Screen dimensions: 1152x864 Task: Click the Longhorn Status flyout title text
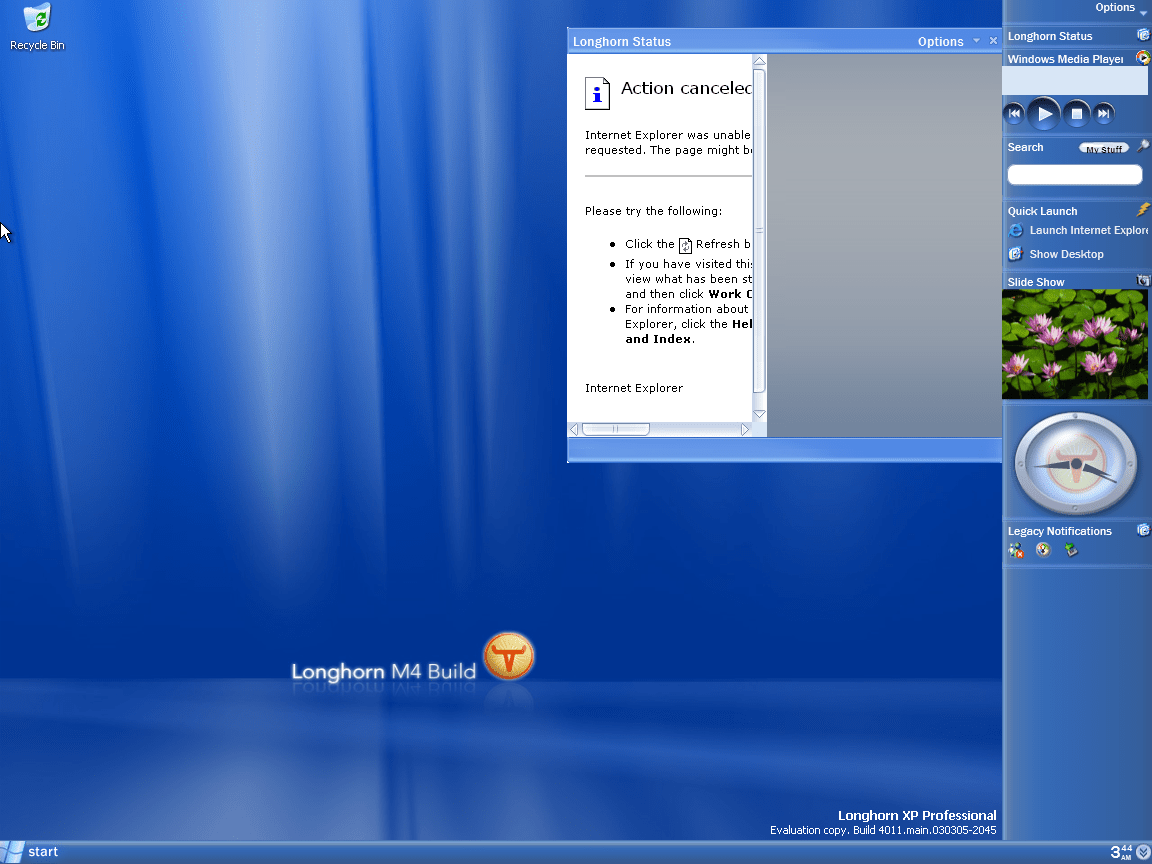pos(622,42)
